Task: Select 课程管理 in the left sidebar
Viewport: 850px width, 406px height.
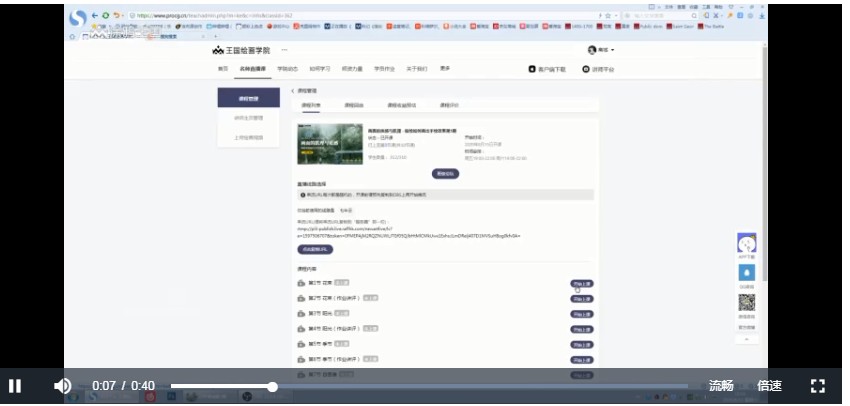Action: tap(249, 98)
